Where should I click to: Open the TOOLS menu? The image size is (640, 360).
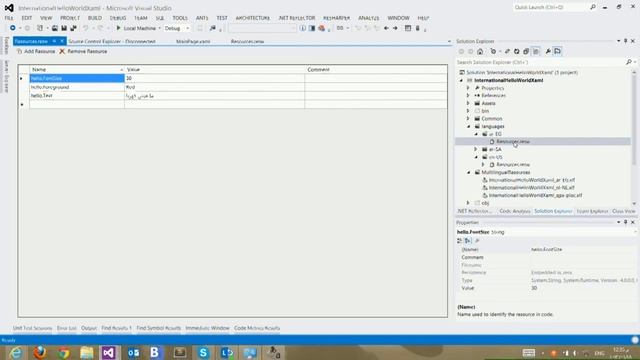point(180,18)
